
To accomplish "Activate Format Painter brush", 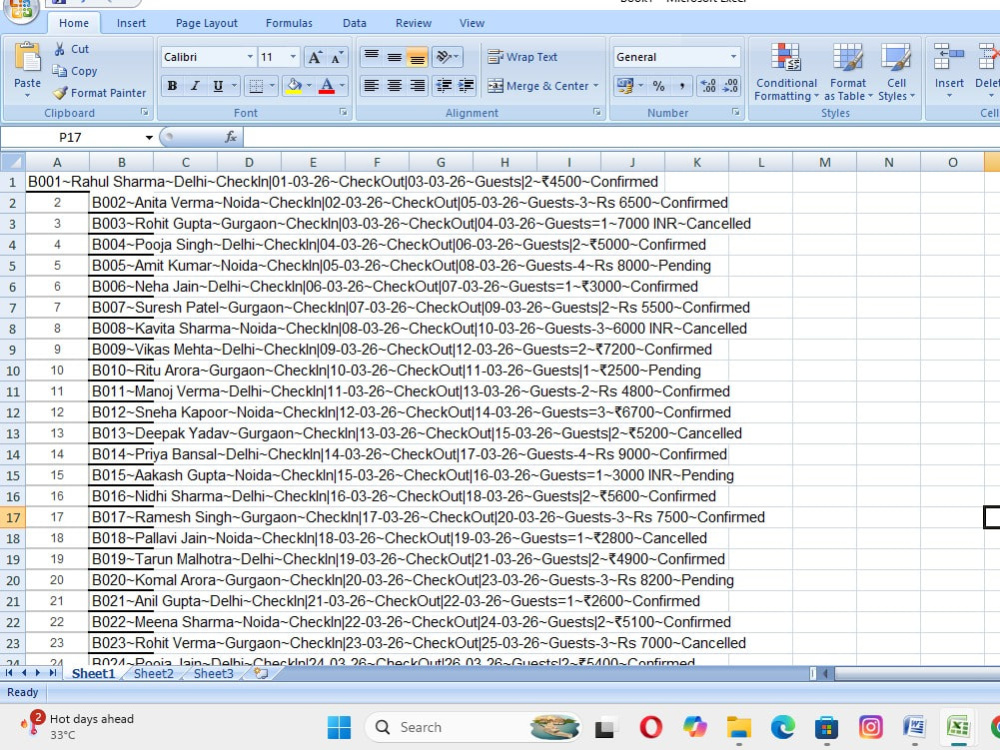I will click(x=99, y=92).
